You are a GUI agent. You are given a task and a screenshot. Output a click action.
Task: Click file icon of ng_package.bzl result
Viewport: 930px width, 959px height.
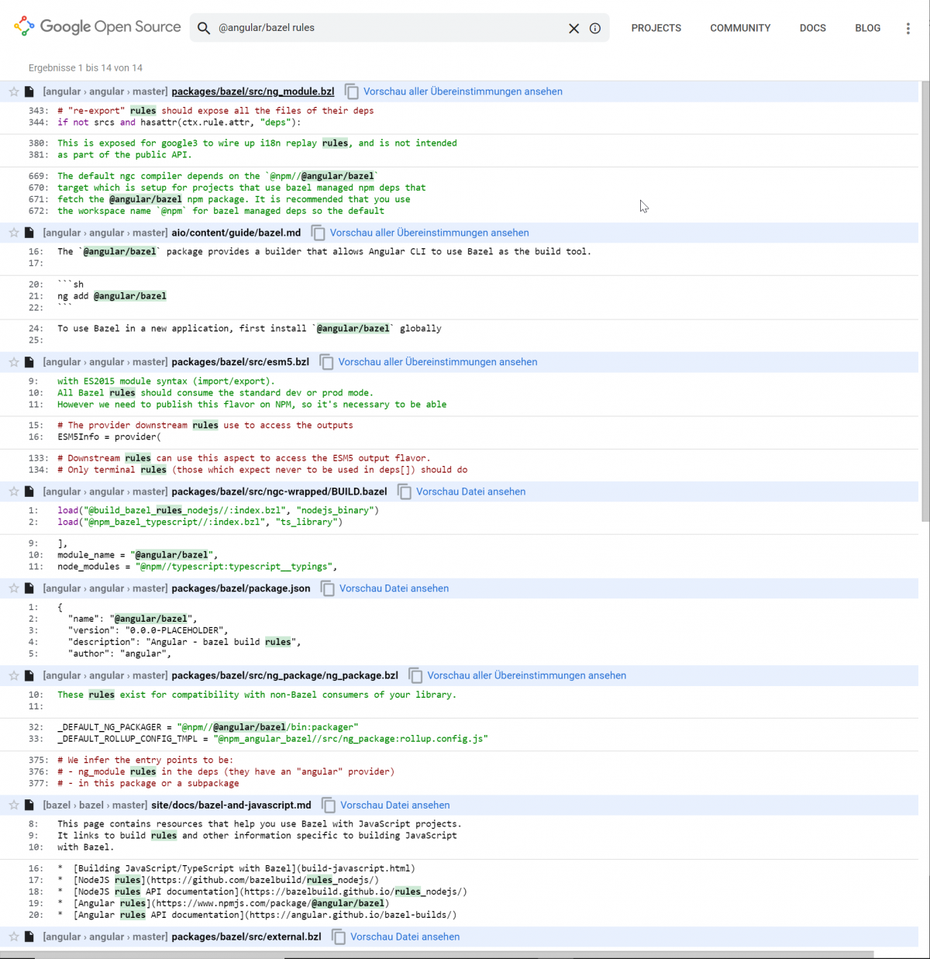pyautogui.click(x=29, y=676)
